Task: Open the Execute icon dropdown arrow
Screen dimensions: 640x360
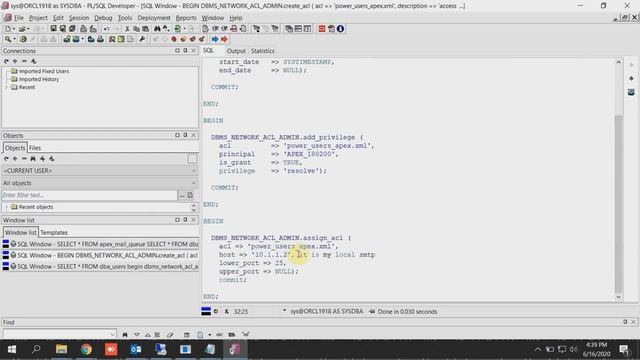Action: coord(184,29)
